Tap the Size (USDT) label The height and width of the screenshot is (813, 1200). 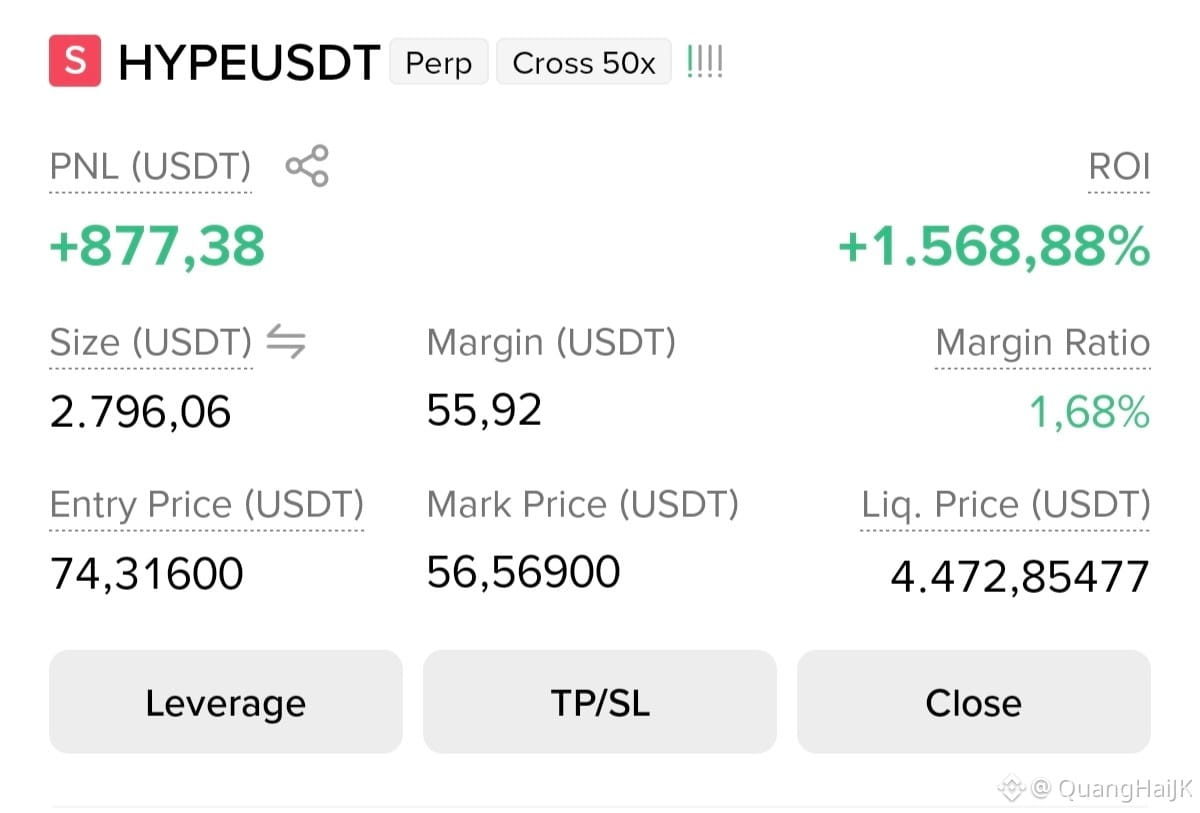click(x=151, y=344)
